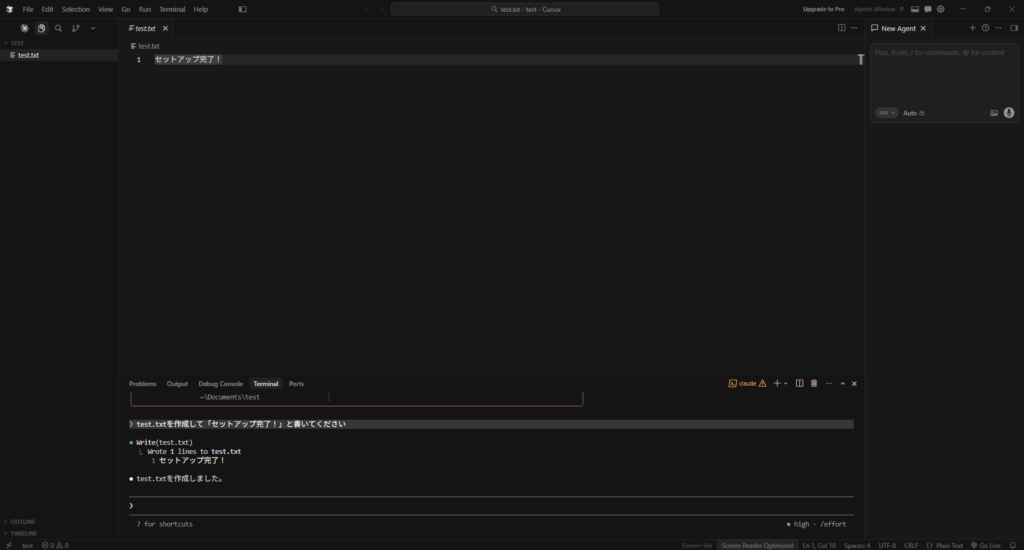The width and height of the screenshot is (1024, 550).
Task: Open Cursor settings gear icon
Action: pyautogui.click(x=941, y=9)
